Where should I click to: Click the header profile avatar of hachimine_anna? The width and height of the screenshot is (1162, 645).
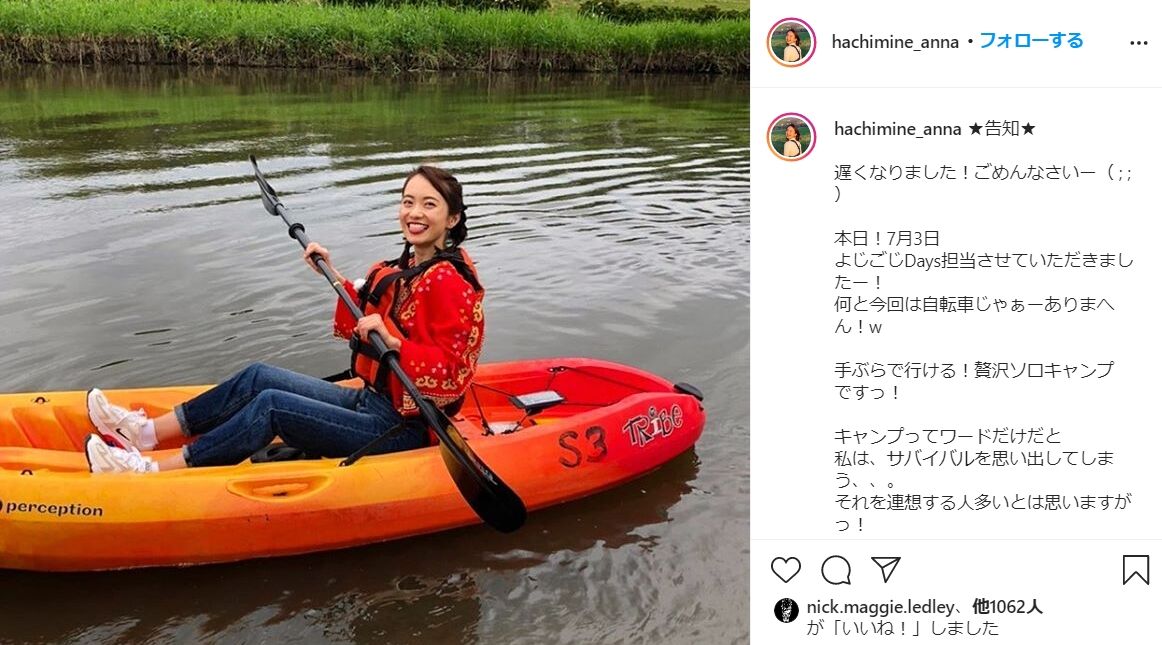tap(791, 42)
